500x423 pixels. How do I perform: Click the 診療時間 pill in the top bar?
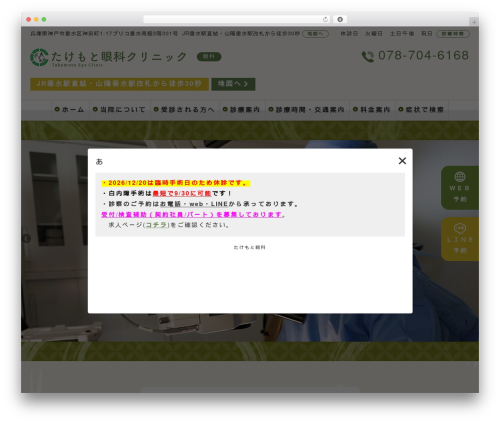tap(453, 34)
